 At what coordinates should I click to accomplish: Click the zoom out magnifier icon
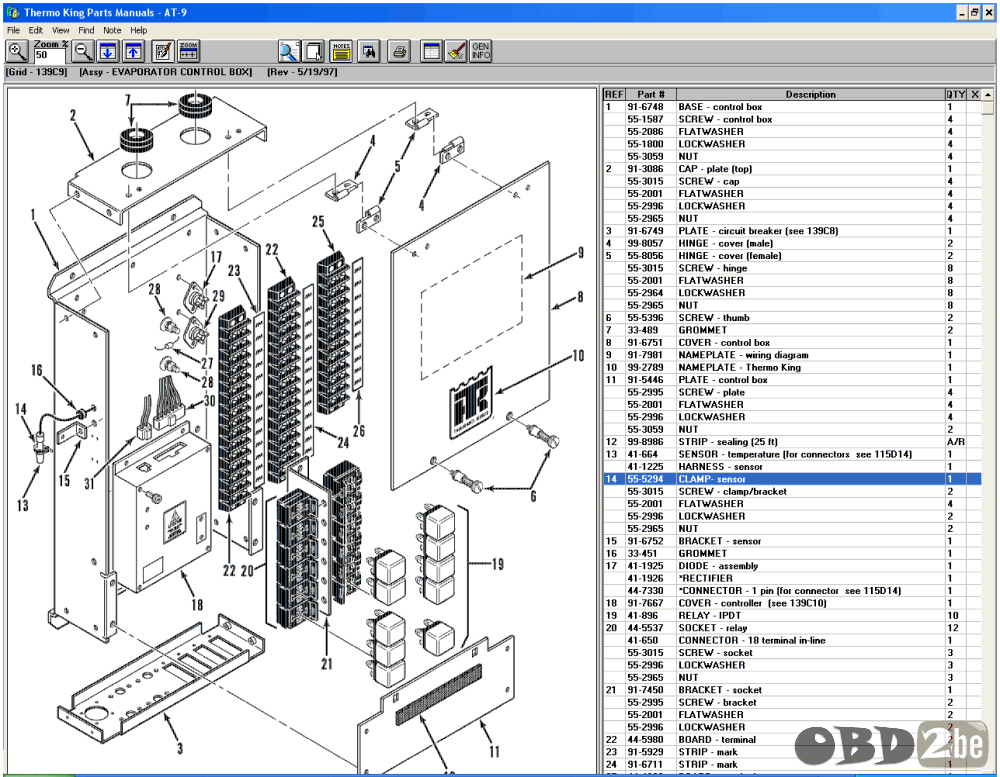pyautogui.click(x=83, y=51)
